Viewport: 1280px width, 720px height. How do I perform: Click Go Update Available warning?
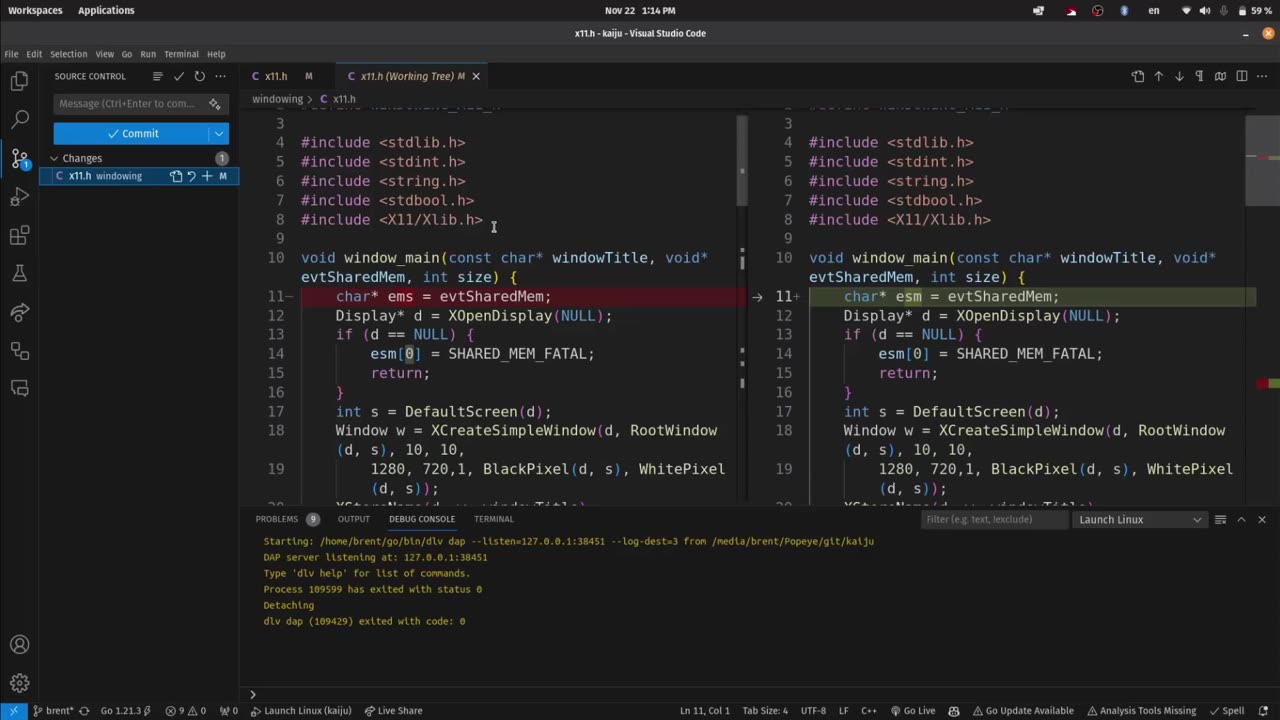1022,711
